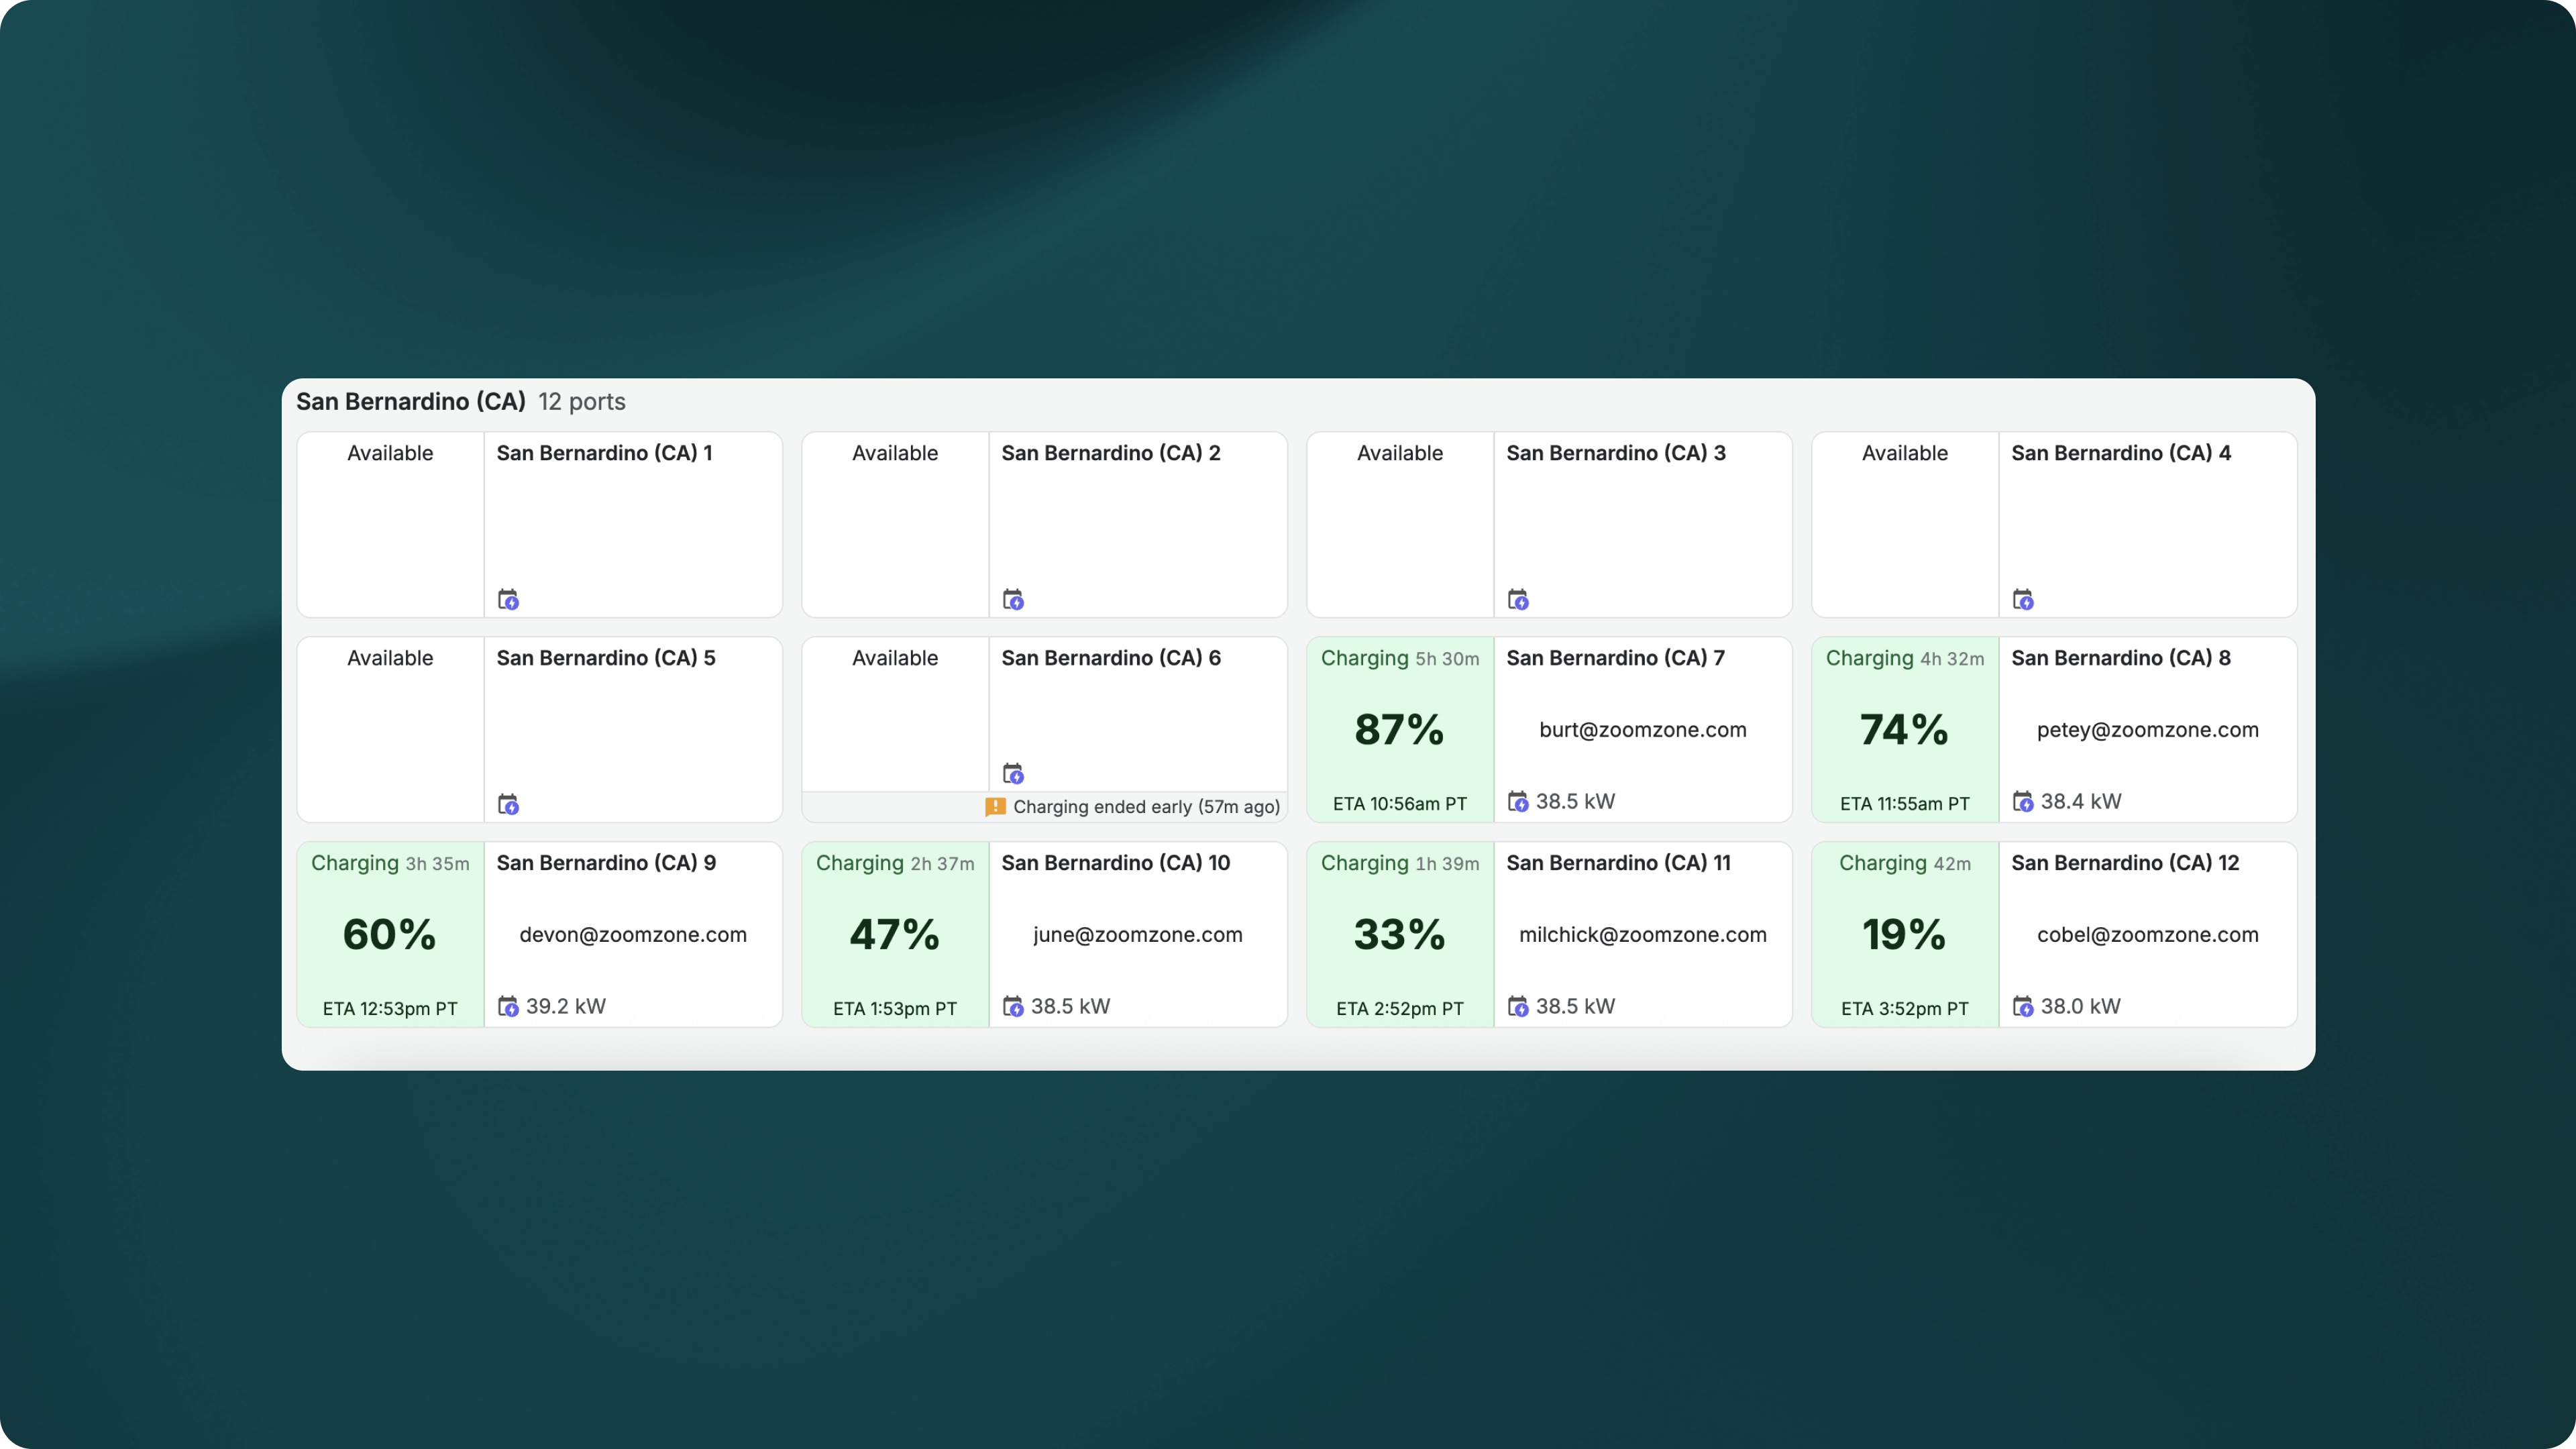Click the San Bernardino (CA) site heading
Image resolution: width=2576 pixels, height=1449 pixels.
click(x=410, y=402)
